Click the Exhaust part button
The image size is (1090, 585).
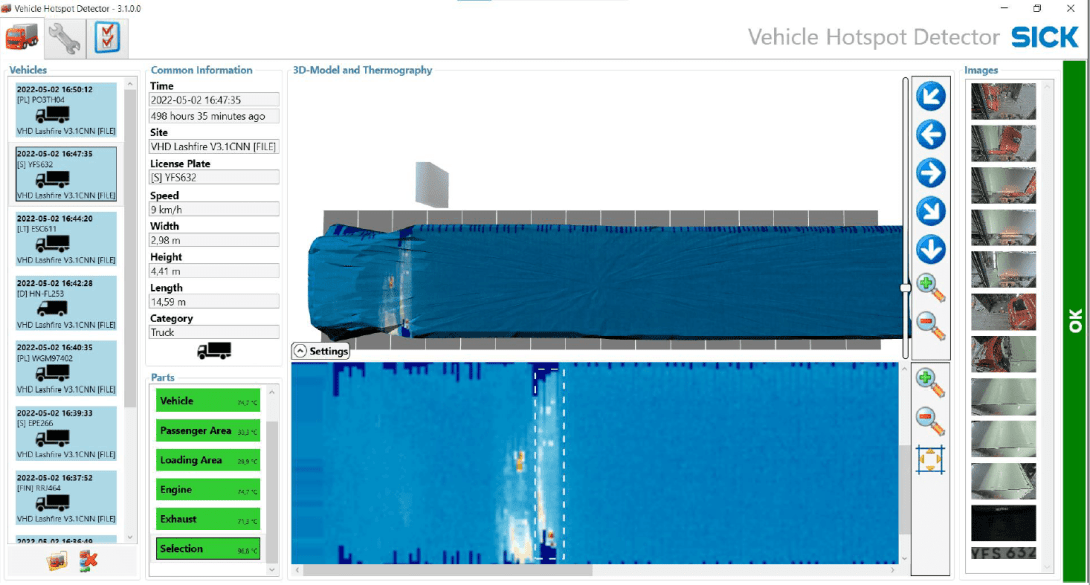pos(208,519)
